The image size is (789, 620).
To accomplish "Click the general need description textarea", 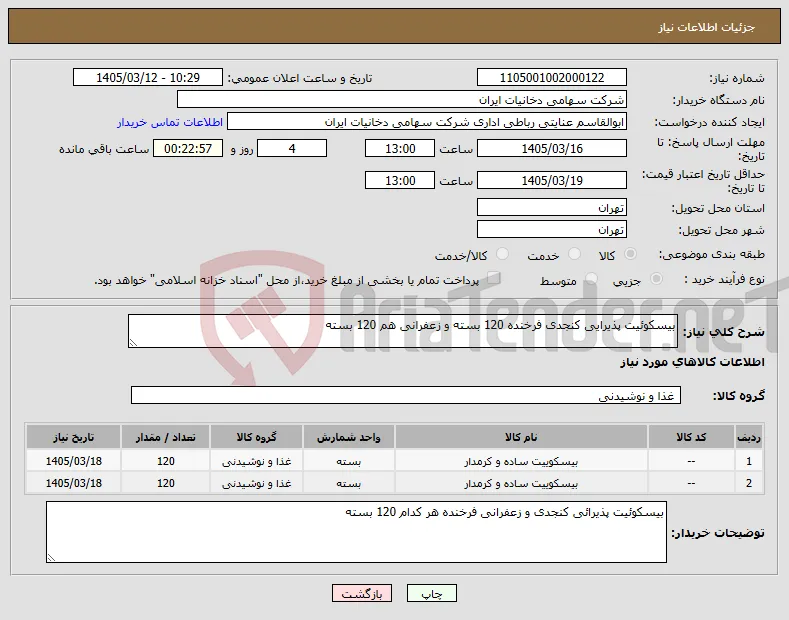I will (x=403, y=331).
